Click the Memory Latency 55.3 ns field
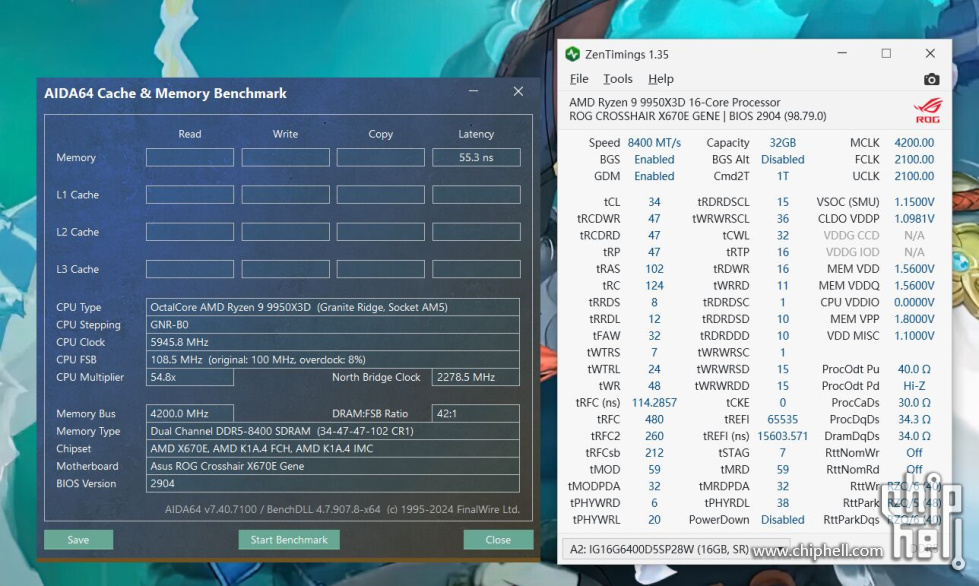Viewport: 979px width, 586px height. pyautogui.click(x=476, y=157)
